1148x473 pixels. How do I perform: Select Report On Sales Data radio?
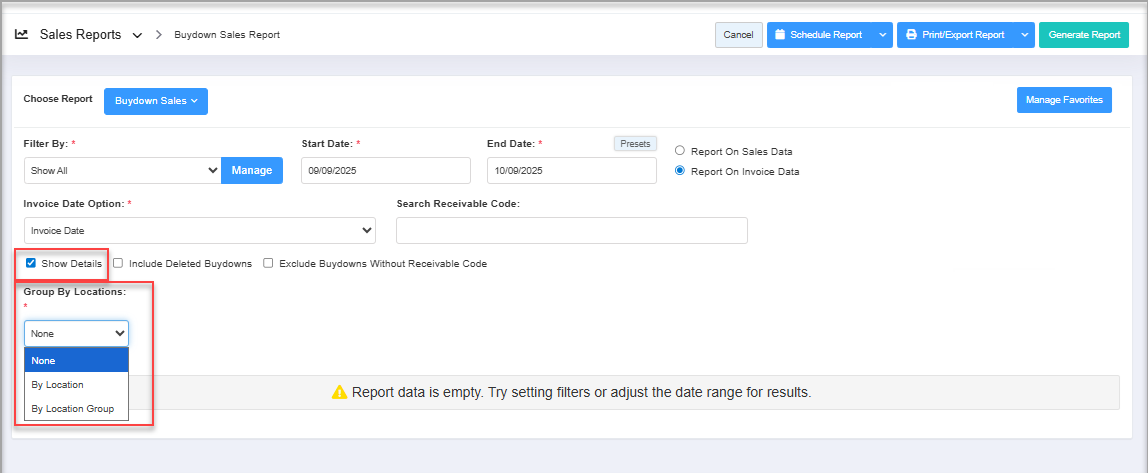pos(680,151)
